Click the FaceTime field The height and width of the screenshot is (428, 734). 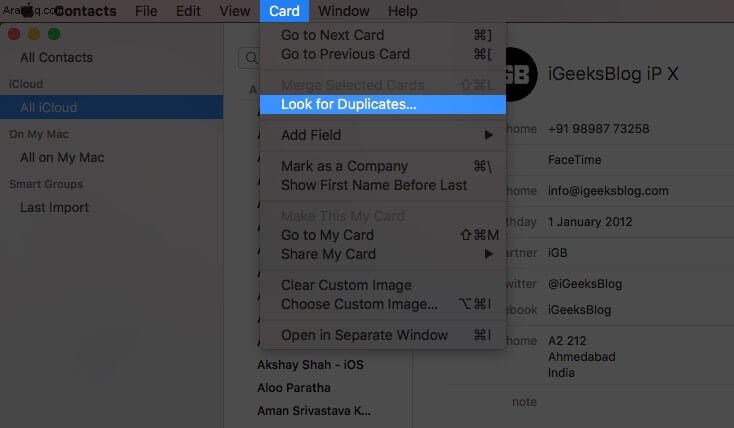coord(575,160)
